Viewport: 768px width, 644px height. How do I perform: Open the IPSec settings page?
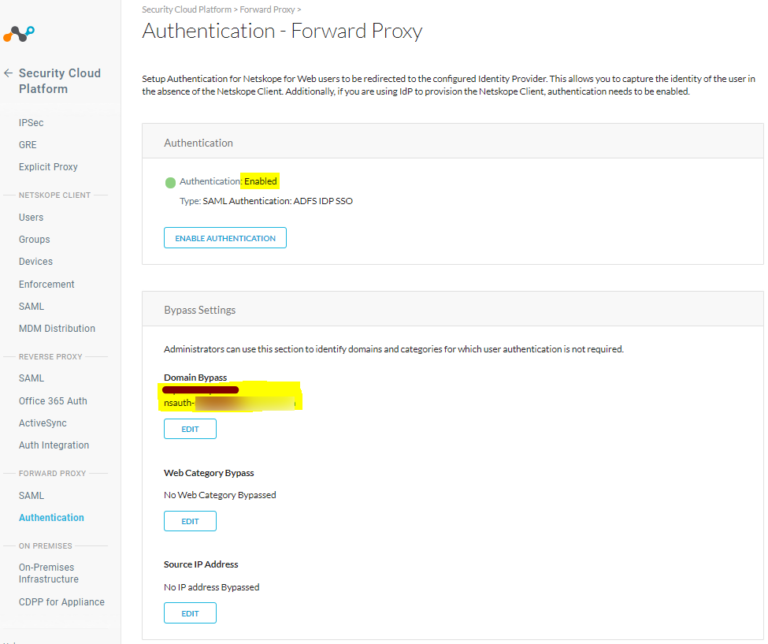(x=31, y=122)
